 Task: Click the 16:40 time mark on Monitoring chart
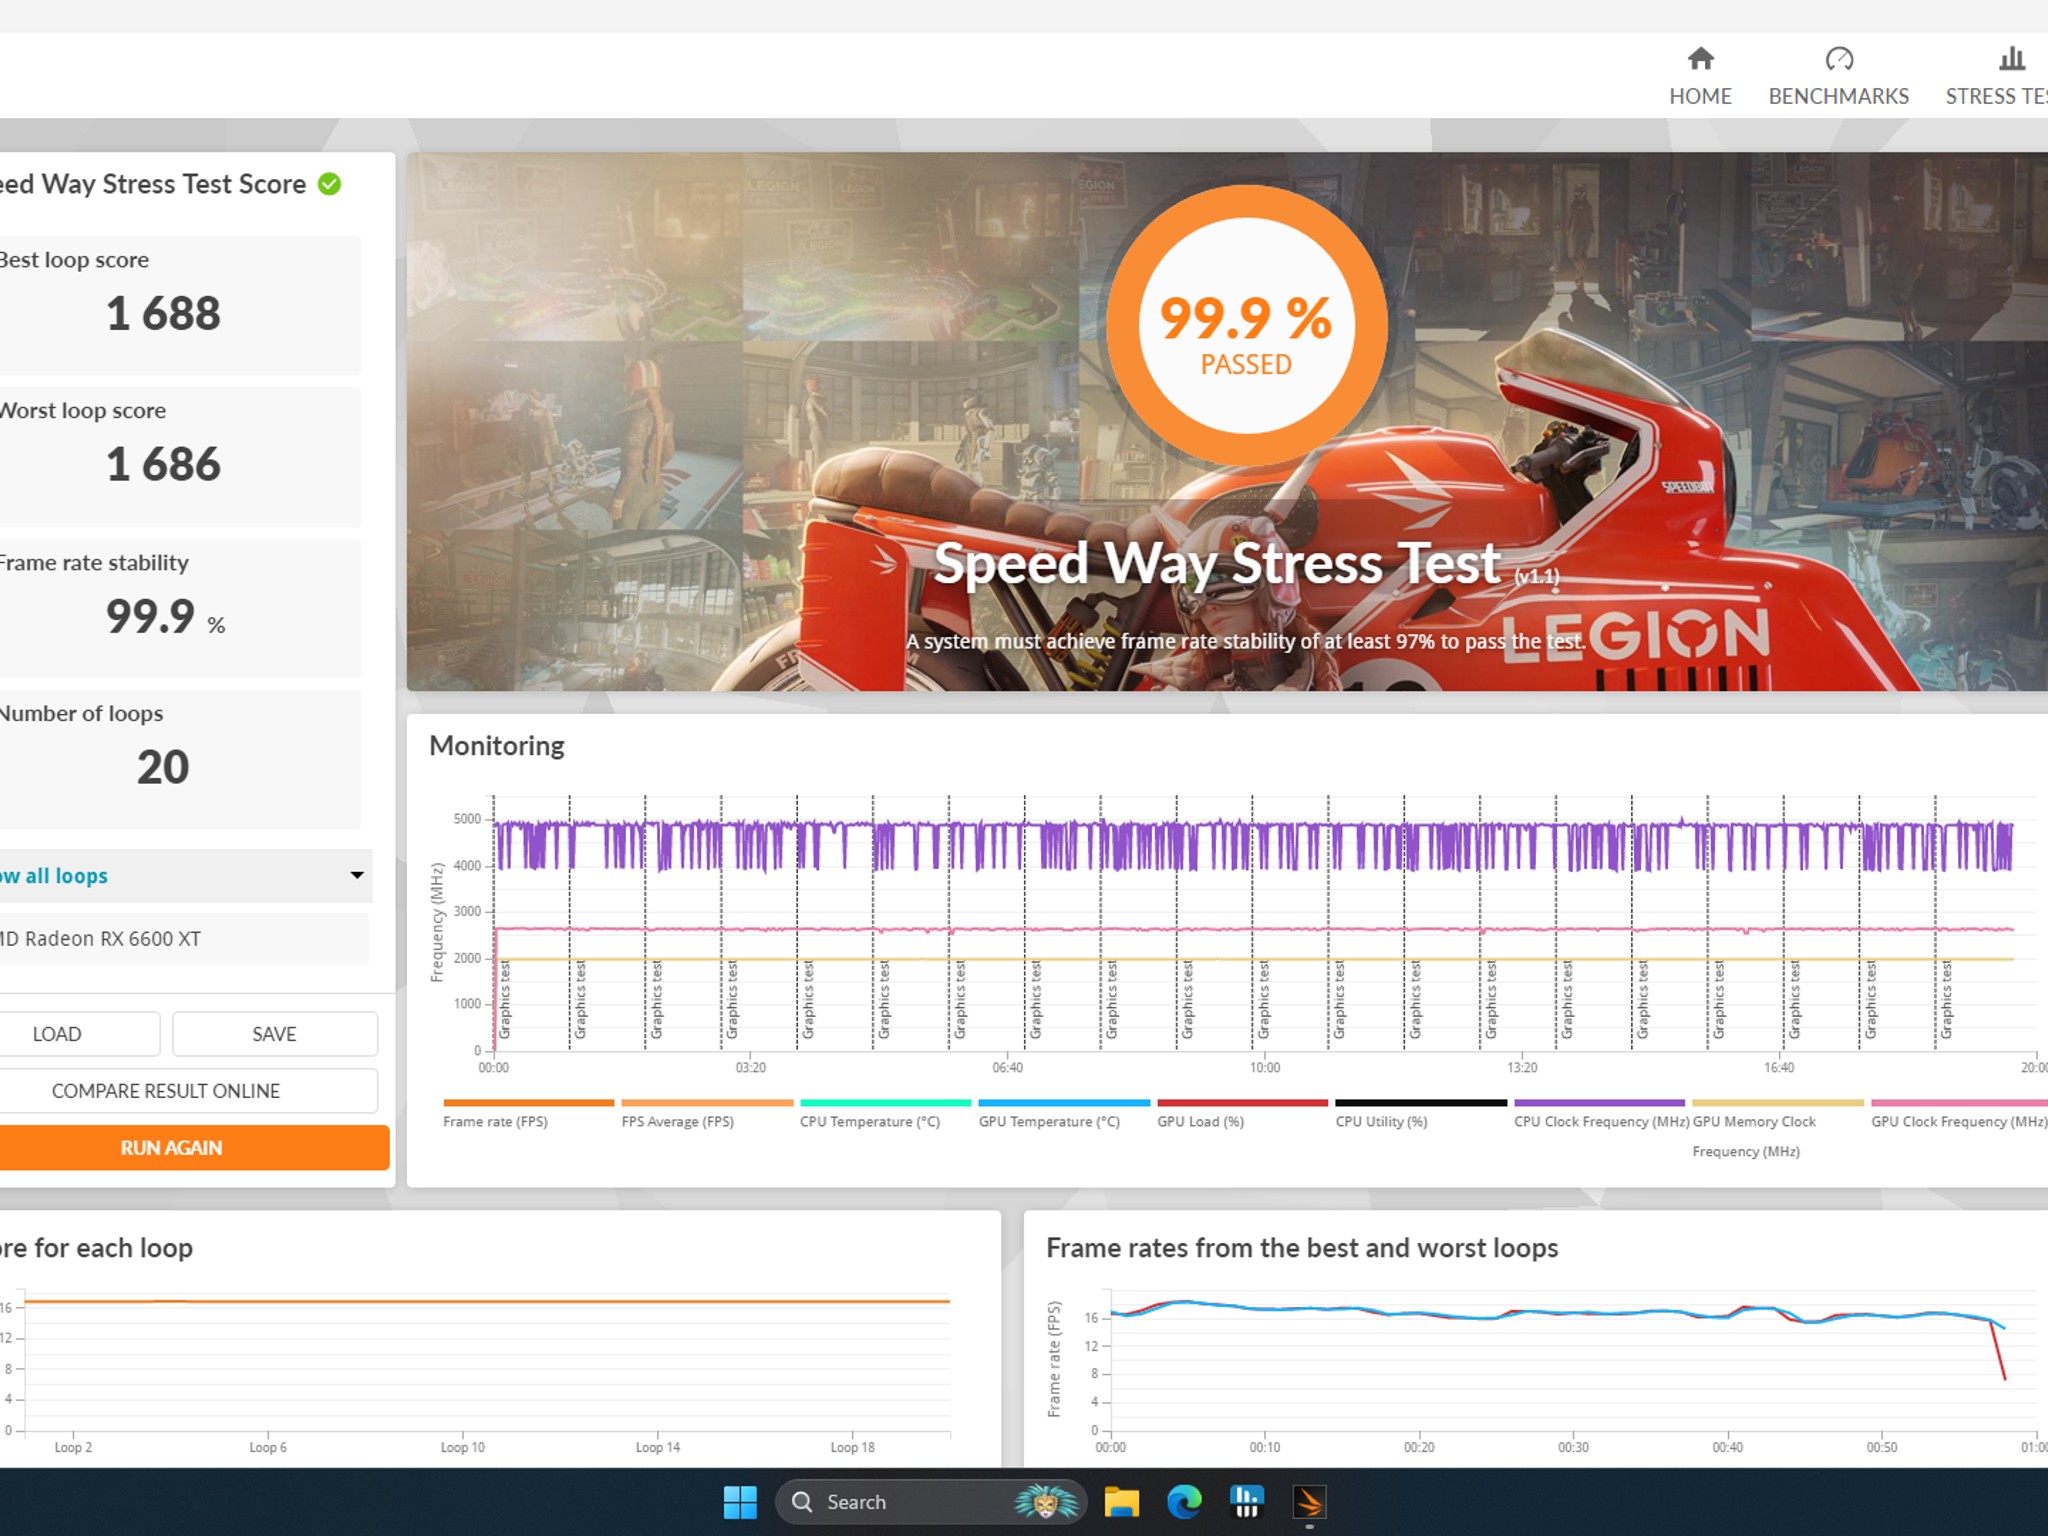pyautogui.click(x=1779, y=1068)
